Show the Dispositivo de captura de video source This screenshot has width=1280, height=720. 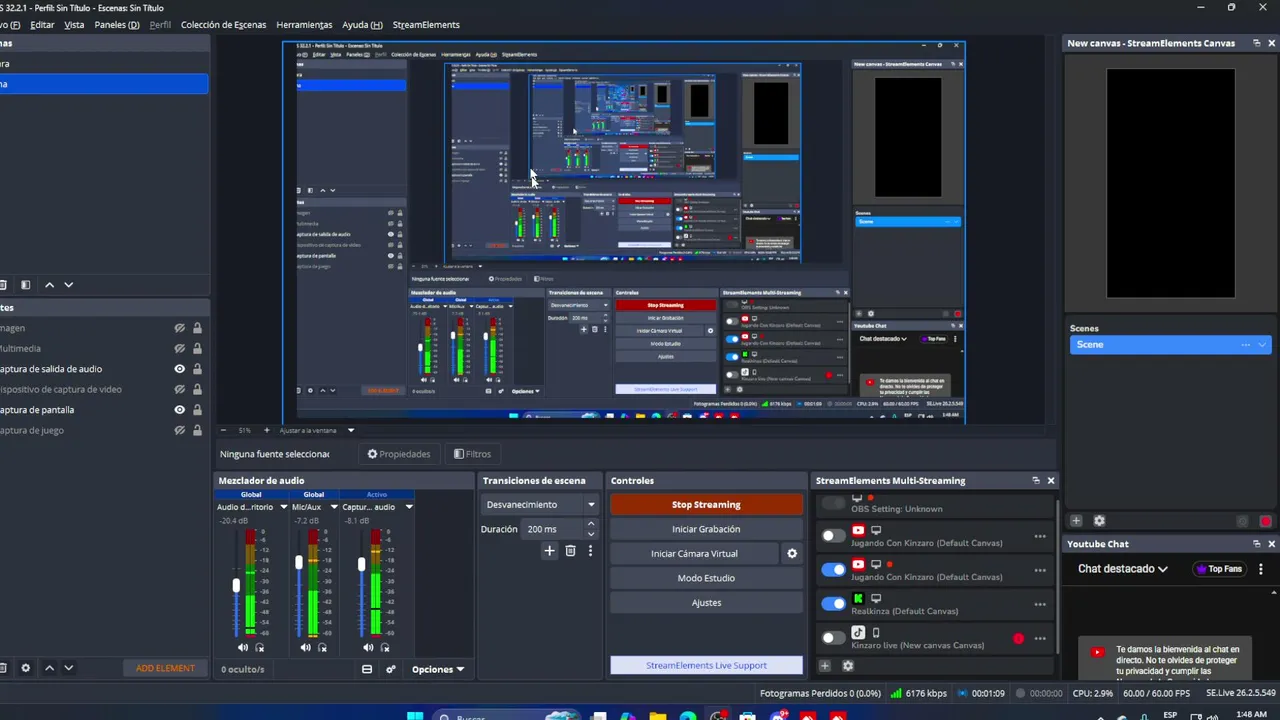tap(180, 390)
